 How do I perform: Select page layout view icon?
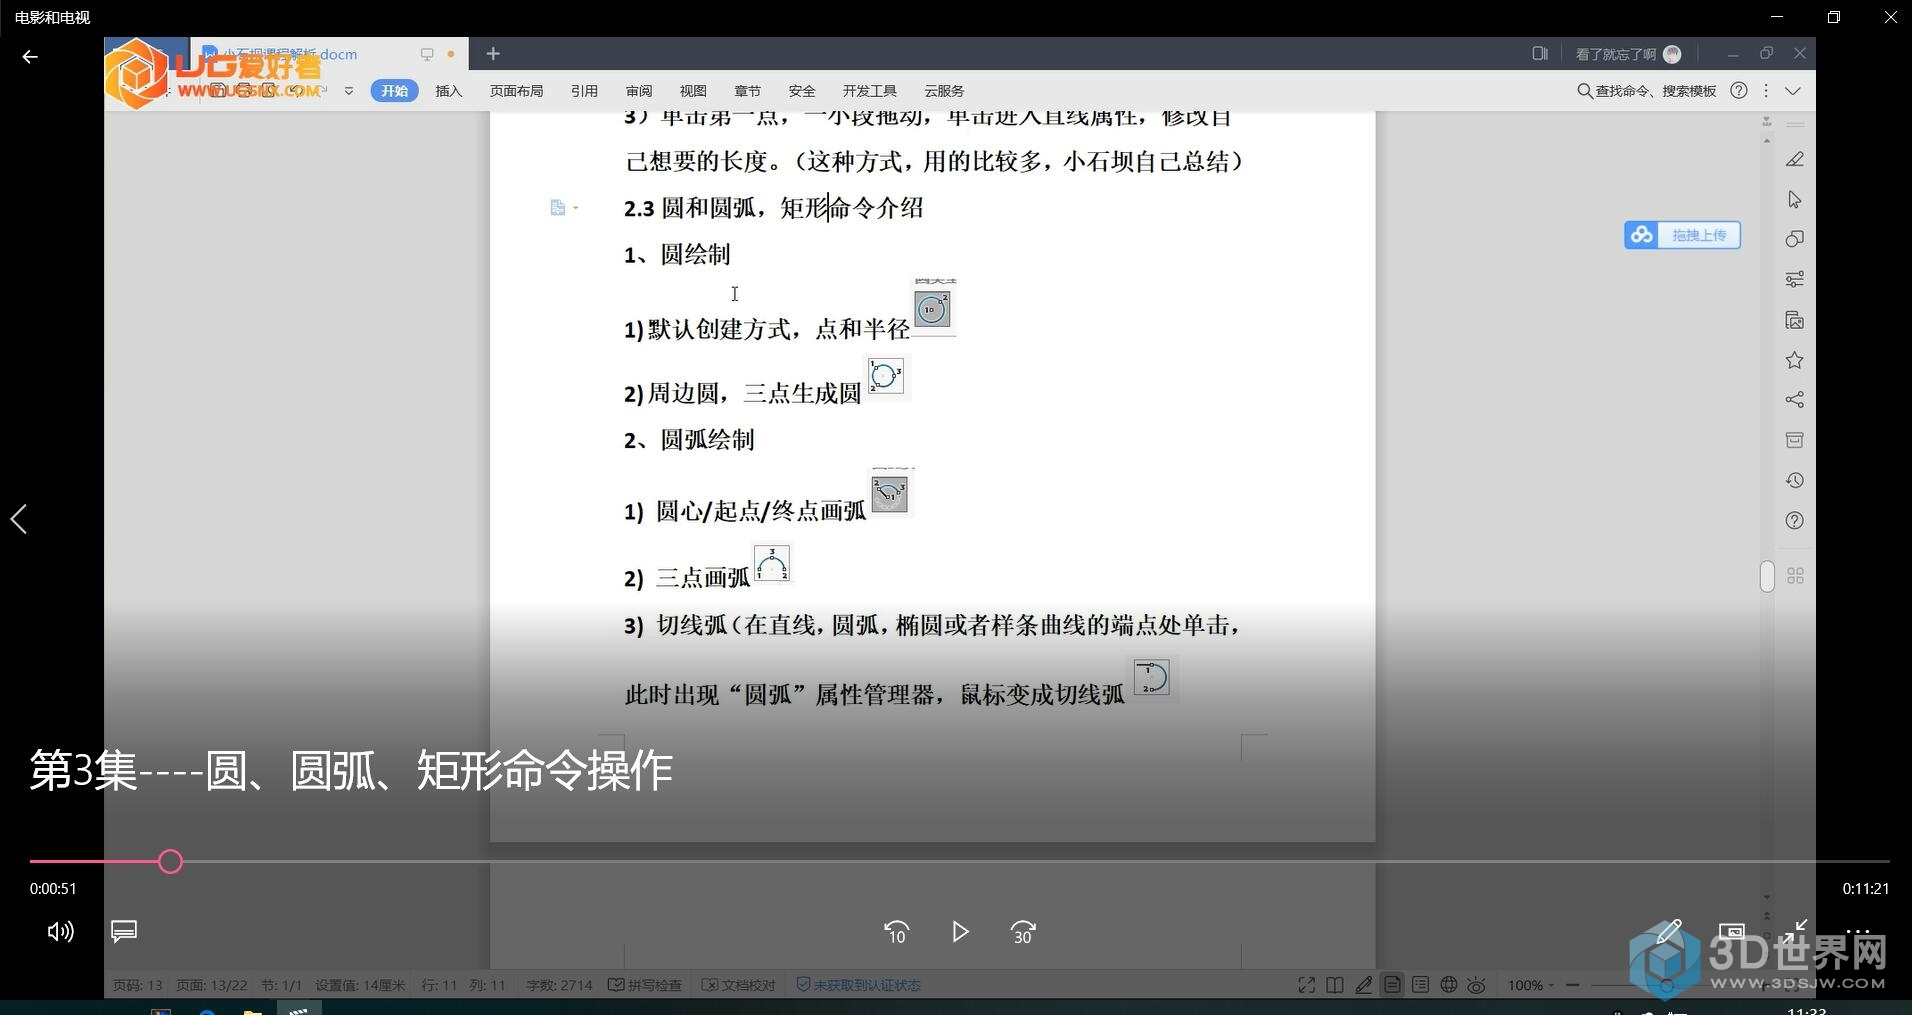(1392, 985)
